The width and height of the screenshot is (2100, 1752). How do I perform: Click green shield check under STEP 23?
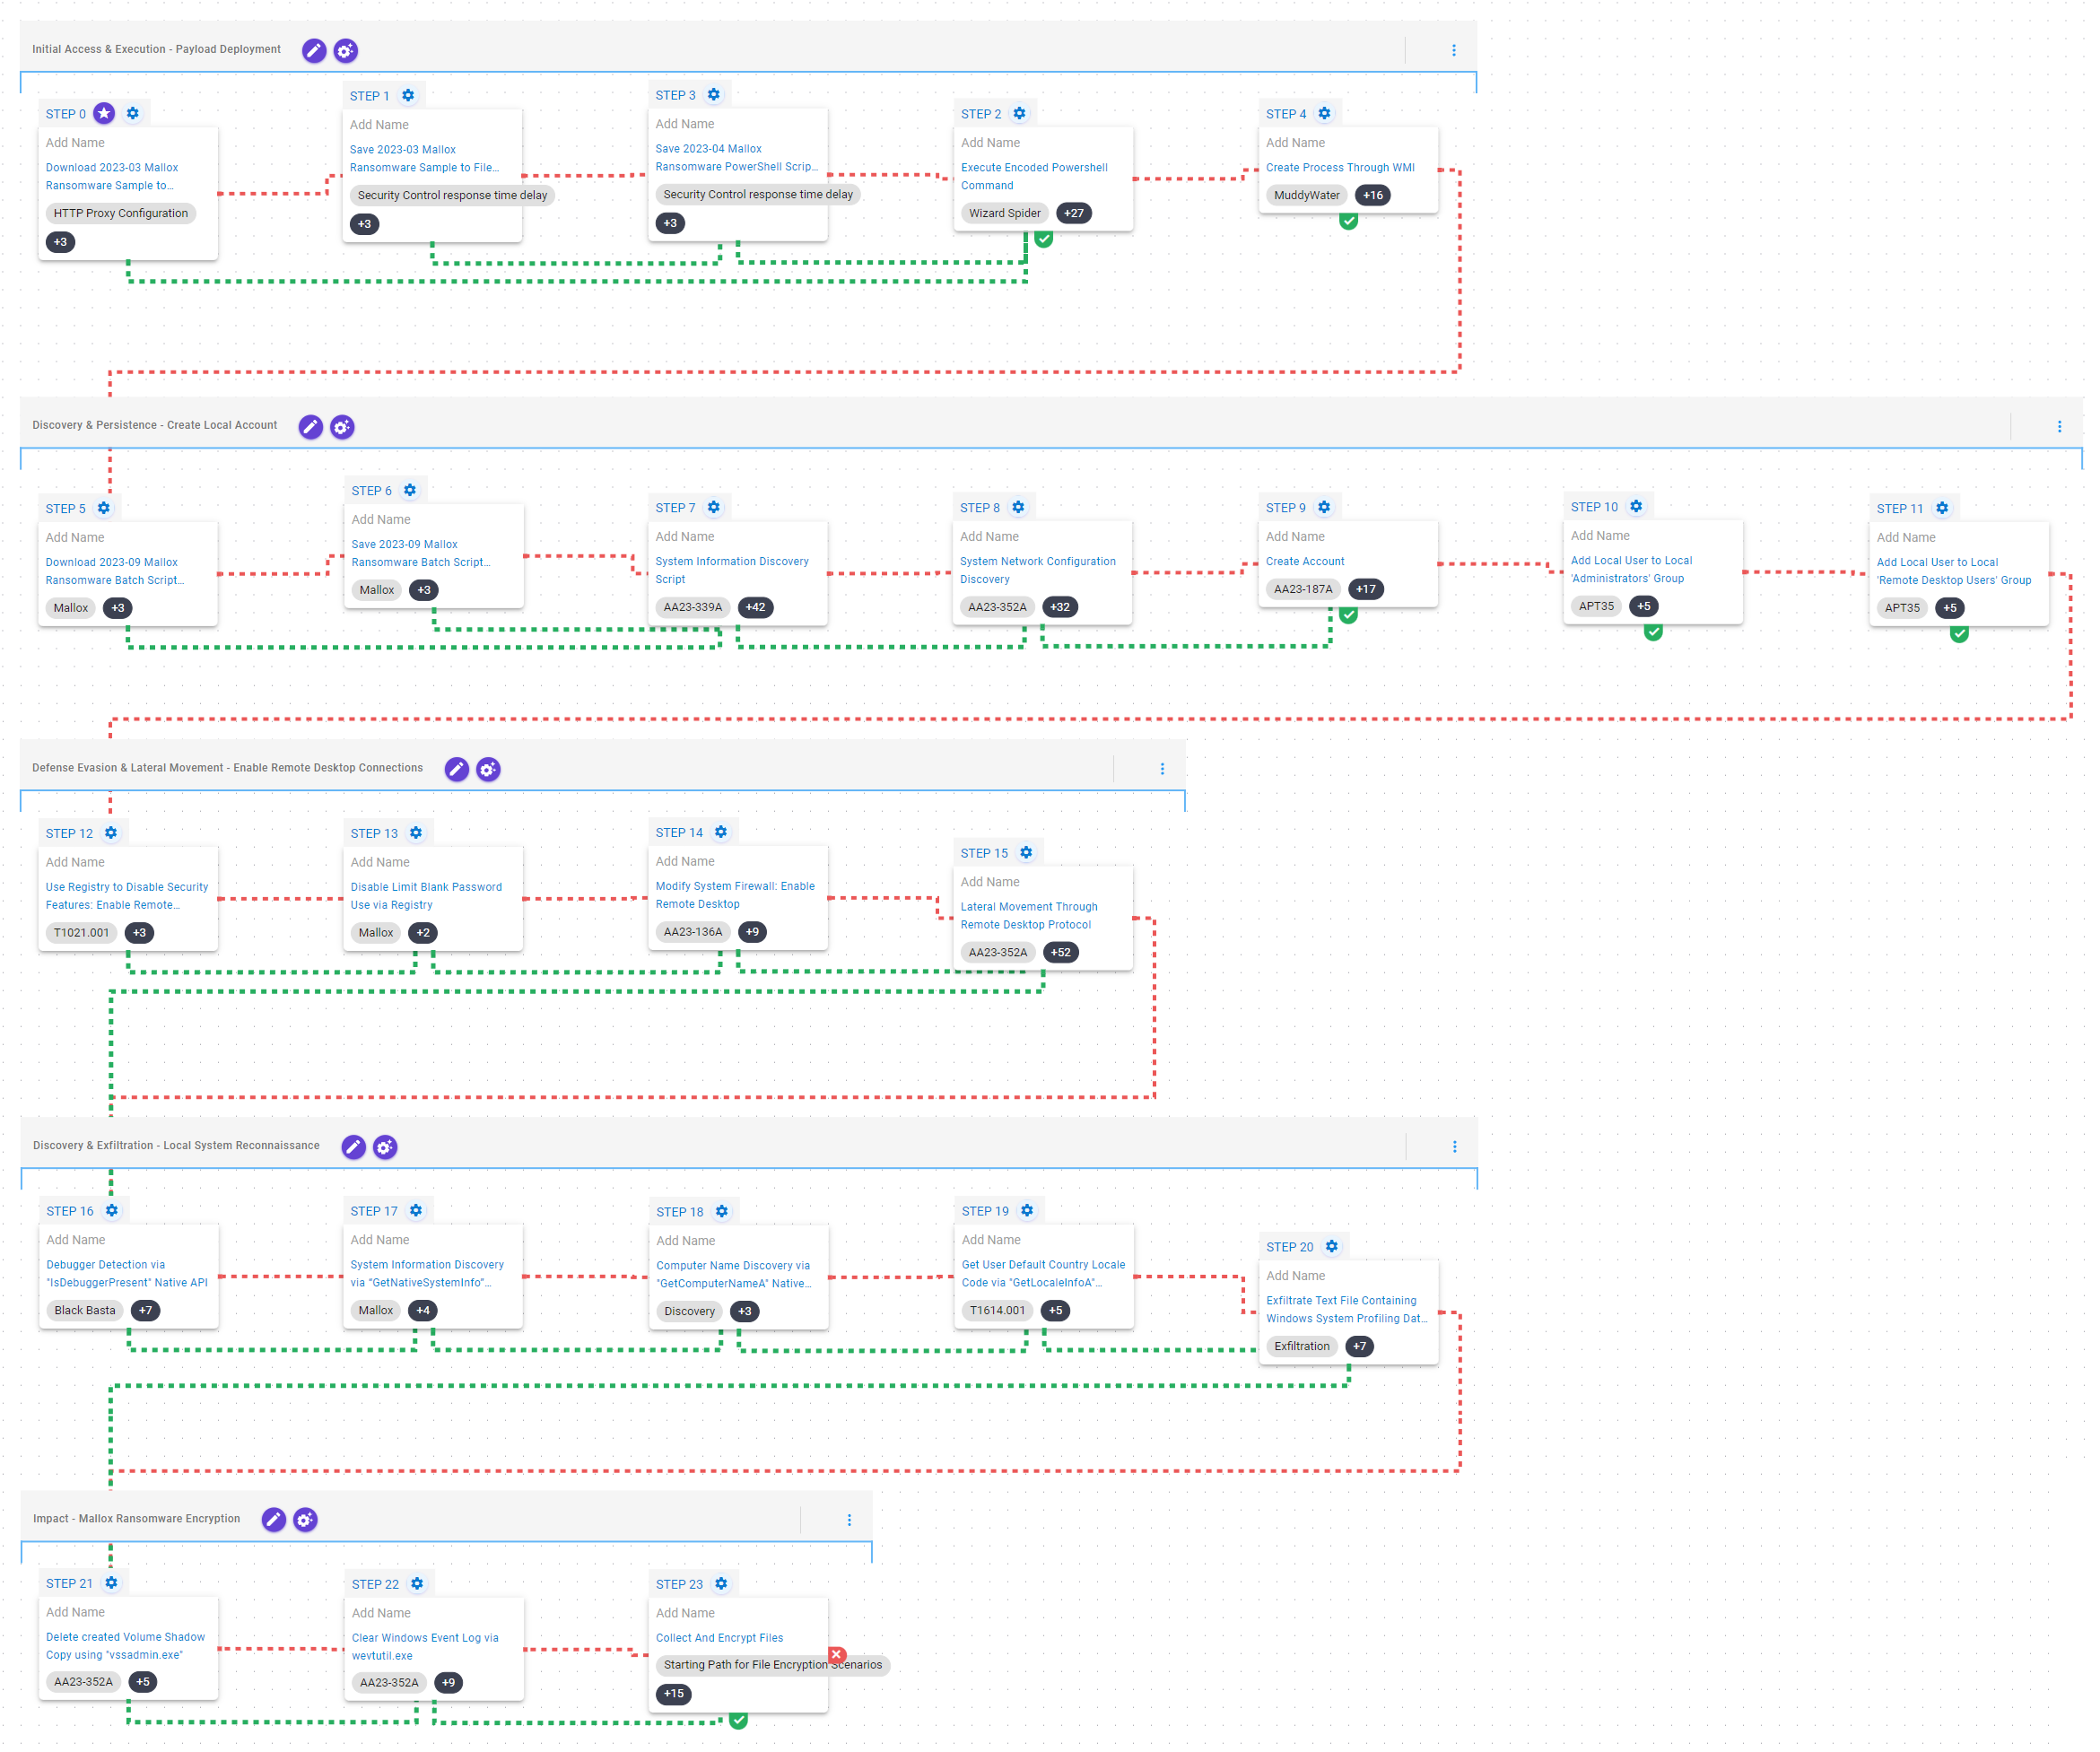pyautogui.click(x=738, y=1721)
